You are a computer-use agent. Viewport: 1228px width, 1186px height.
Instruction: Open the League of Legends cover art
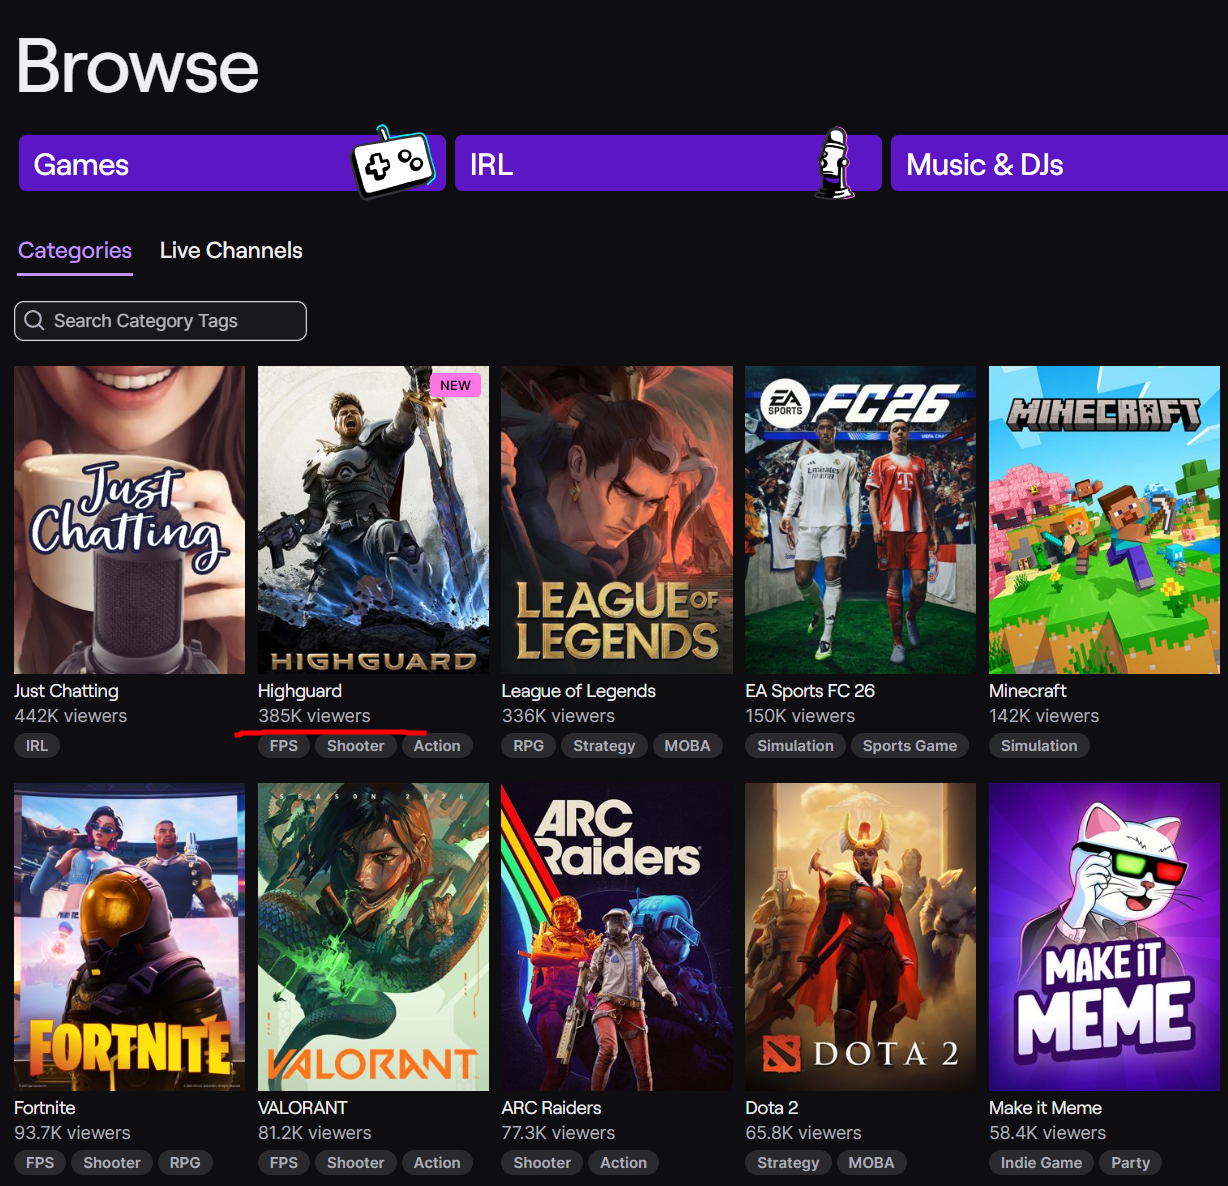click(x=616, y=519)
